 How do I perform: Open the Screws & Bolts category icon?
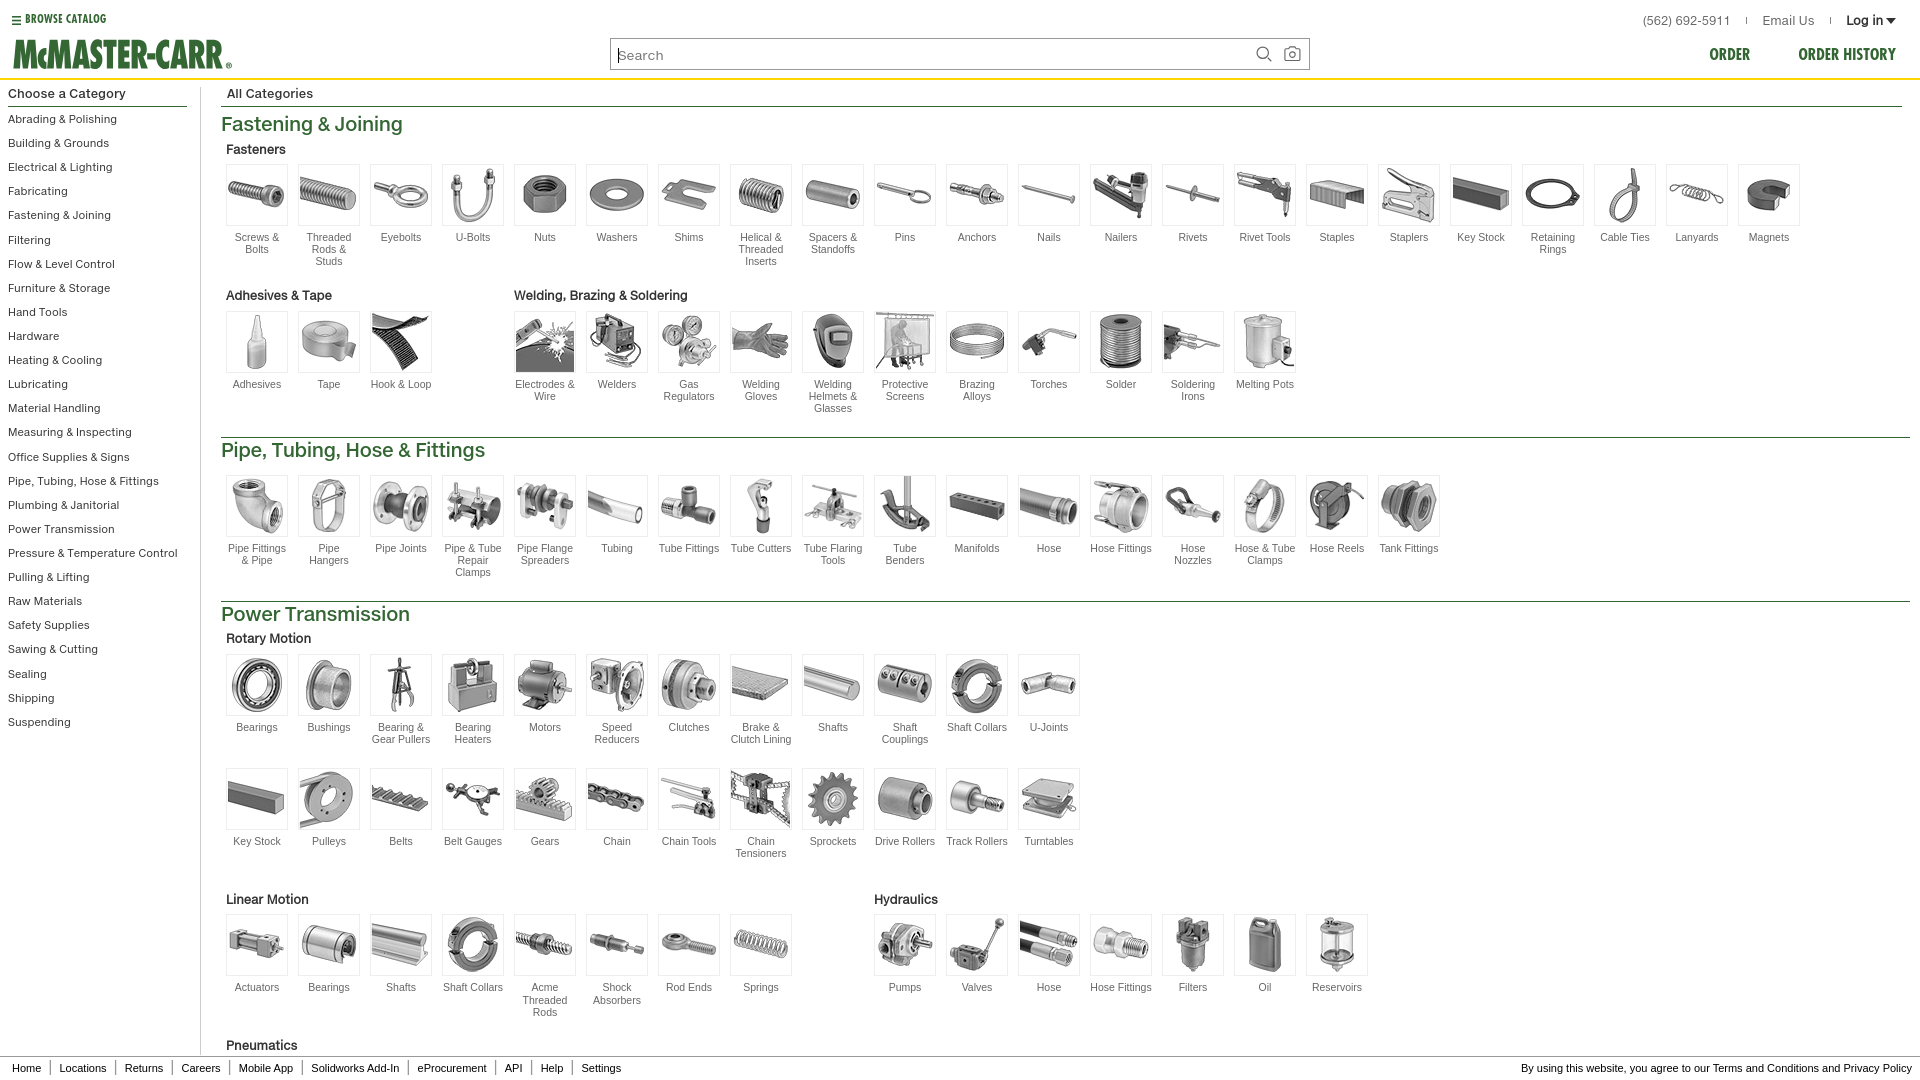[257, 195]
